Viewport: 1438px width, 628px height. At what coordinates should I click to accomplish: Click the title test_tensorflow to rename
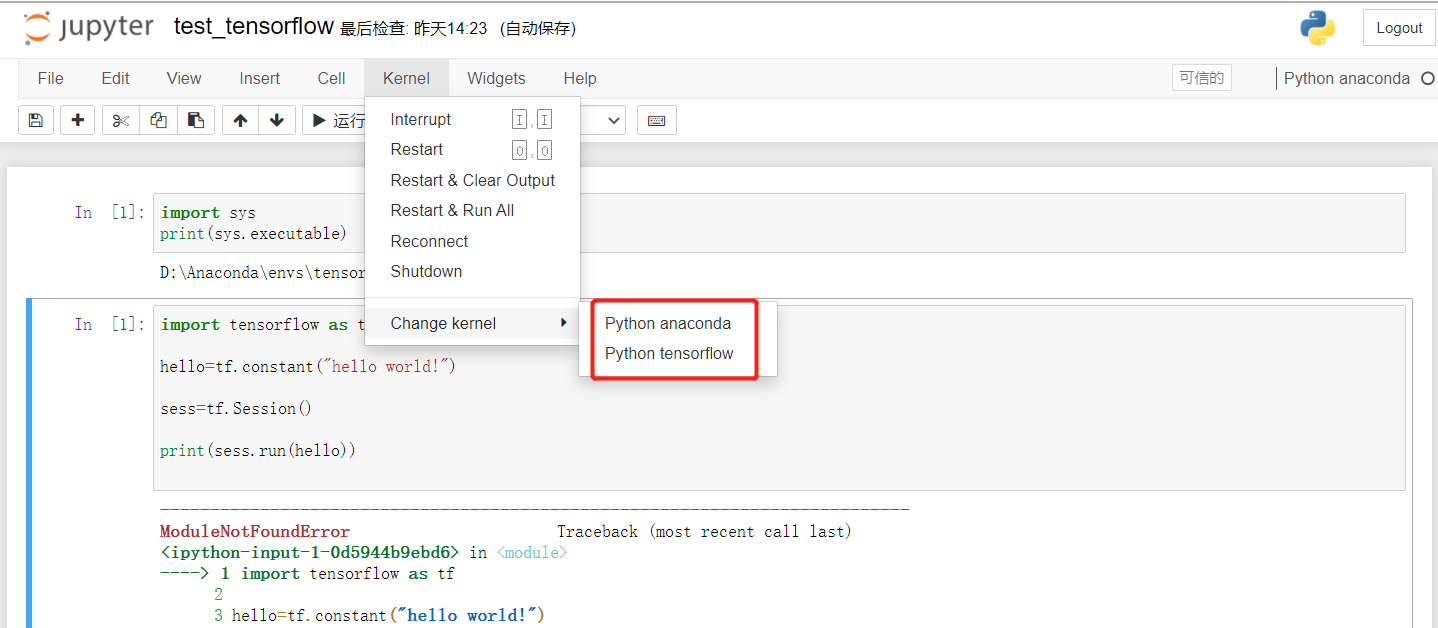(x=253, y=26)
